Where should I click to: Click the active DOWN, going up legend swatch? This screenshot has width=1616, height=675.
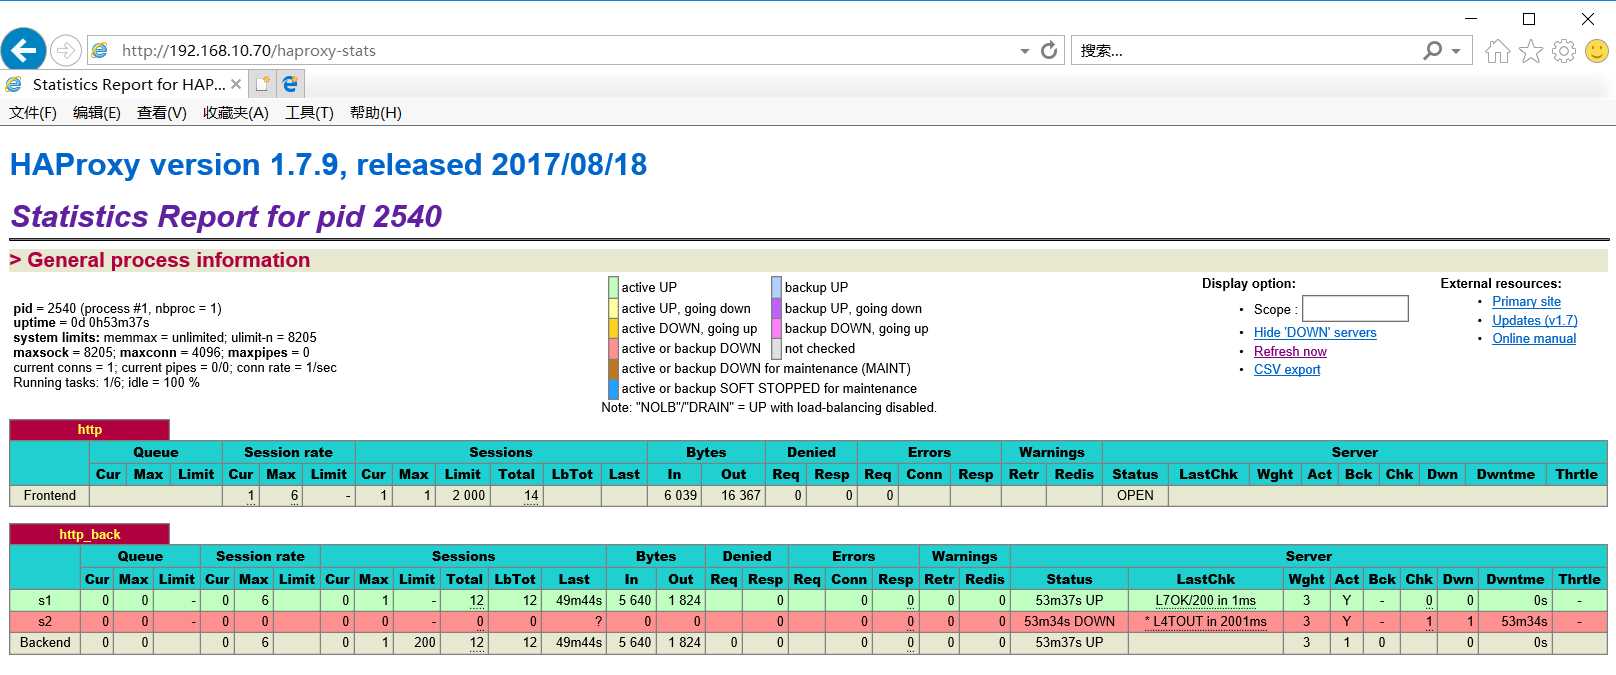[613, 328]
